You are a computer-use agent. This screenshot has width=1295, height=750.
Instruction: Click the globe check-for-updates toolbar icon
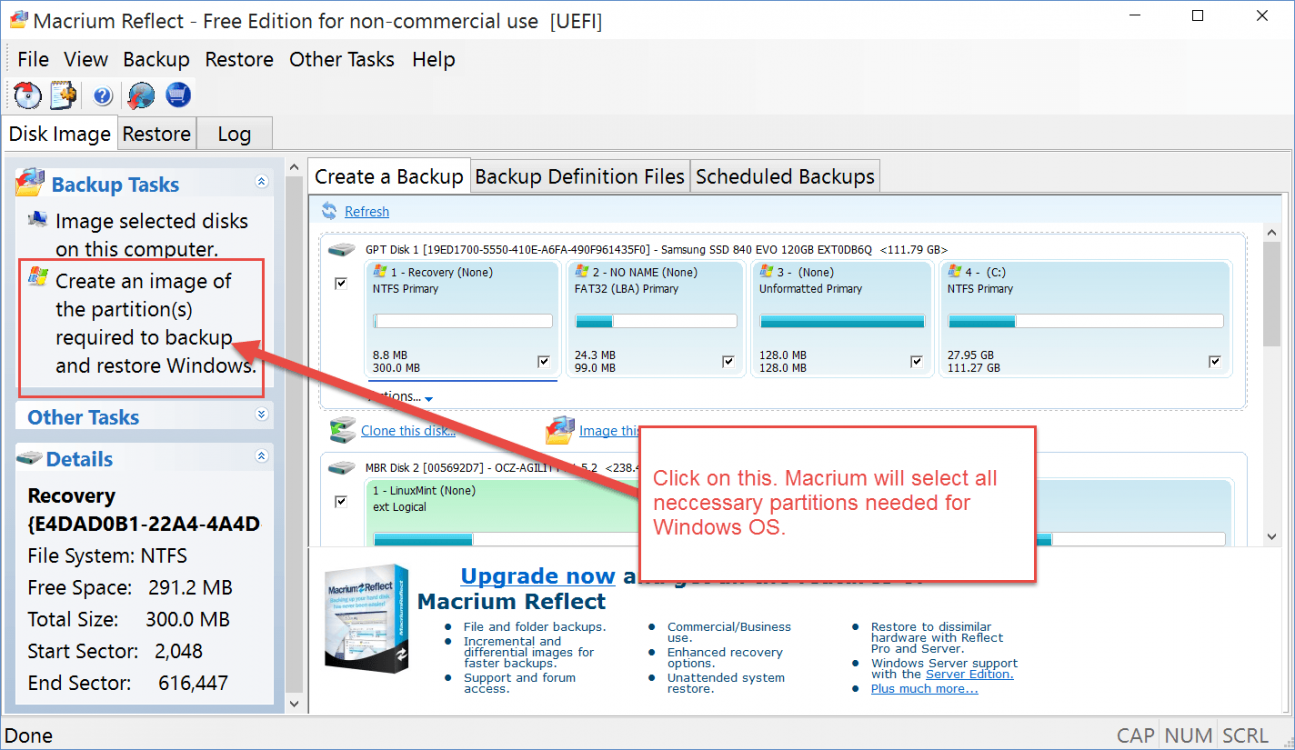[141, 96]
